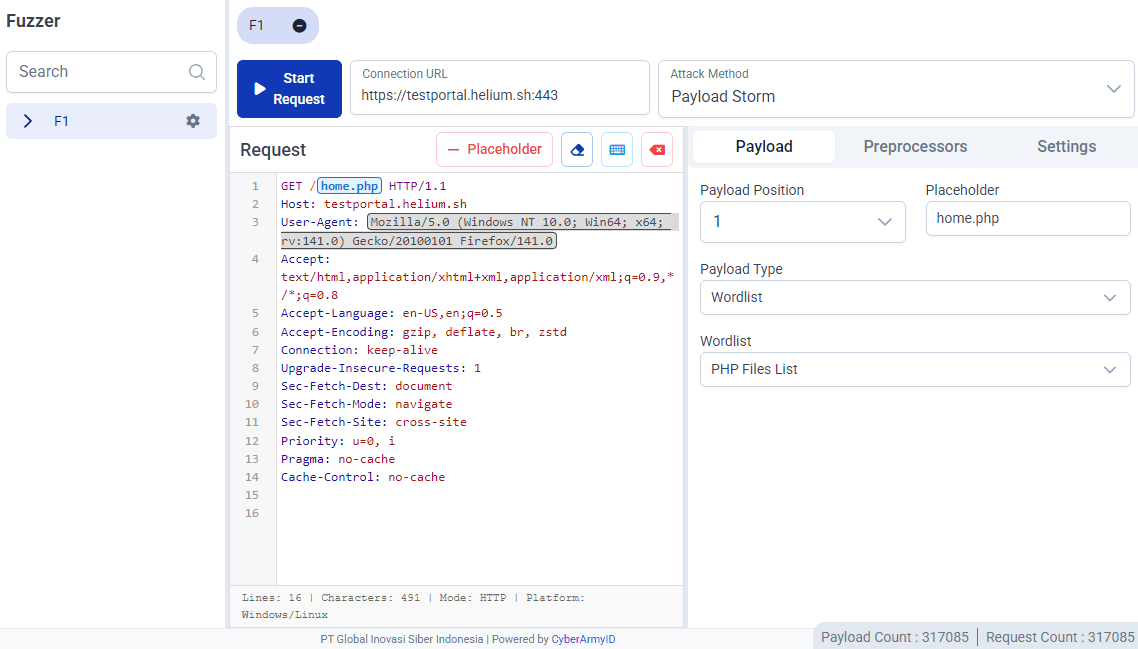Open the Payload Type dropdown
Image resolution: width=1138 pixels, height=649 pixels.
point(914,298)
